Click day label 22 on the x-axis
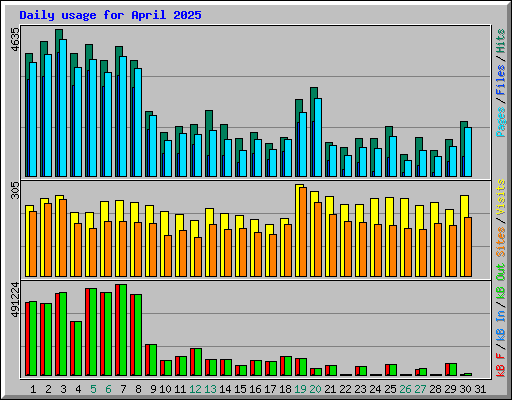This screenshot has width=512, height=400. [x=345, y=389]
